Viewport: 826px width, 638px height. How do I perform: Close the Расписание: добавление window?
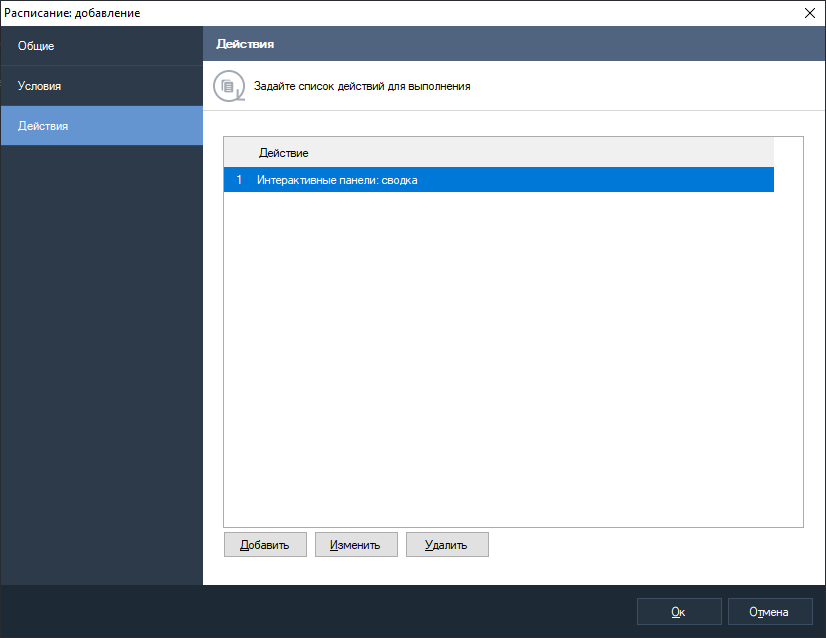coord(809,12)
